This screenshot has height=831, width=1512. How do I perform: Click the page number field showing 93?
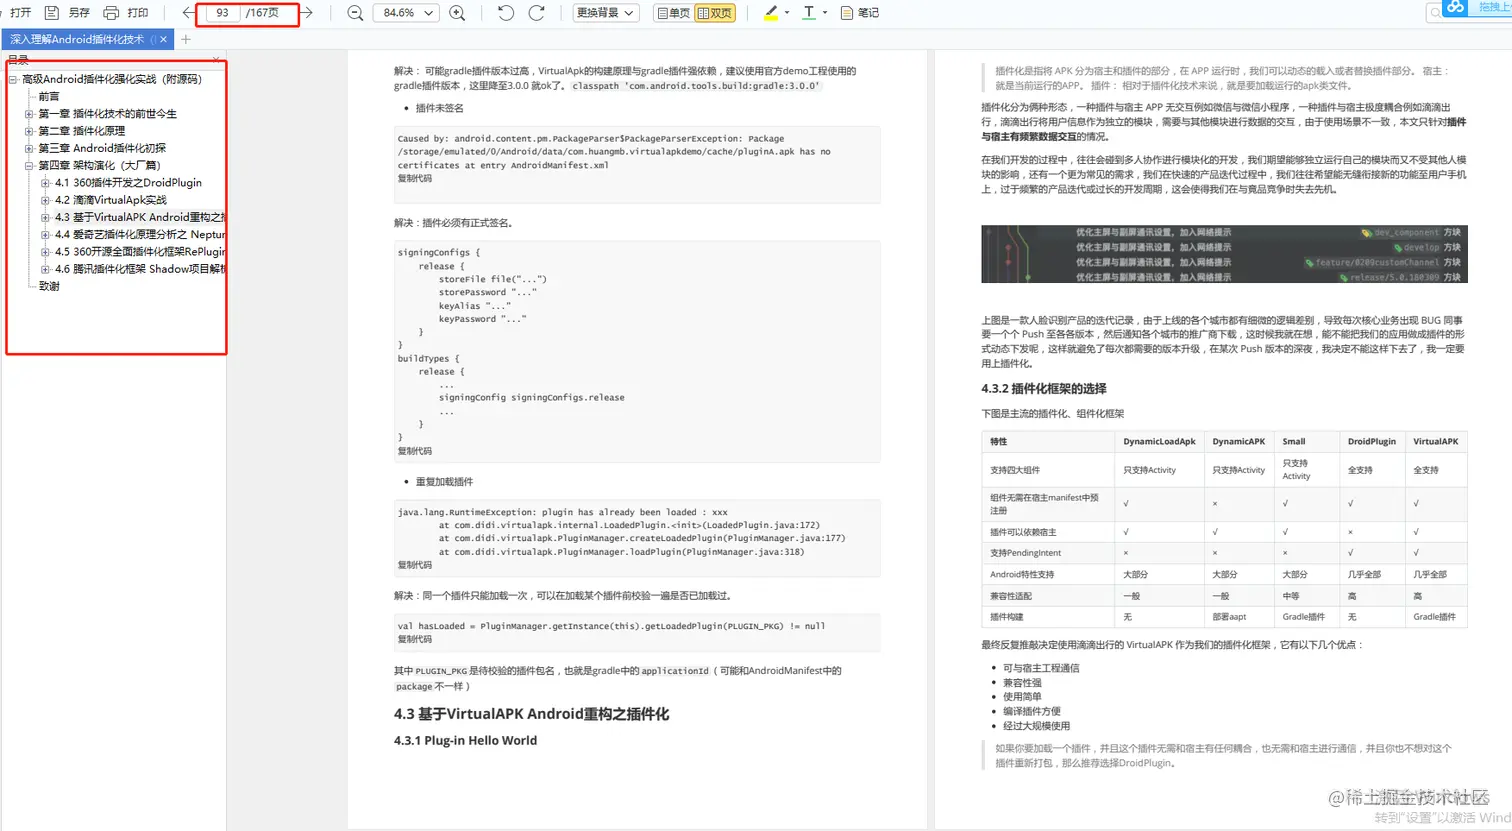(222, 13)
